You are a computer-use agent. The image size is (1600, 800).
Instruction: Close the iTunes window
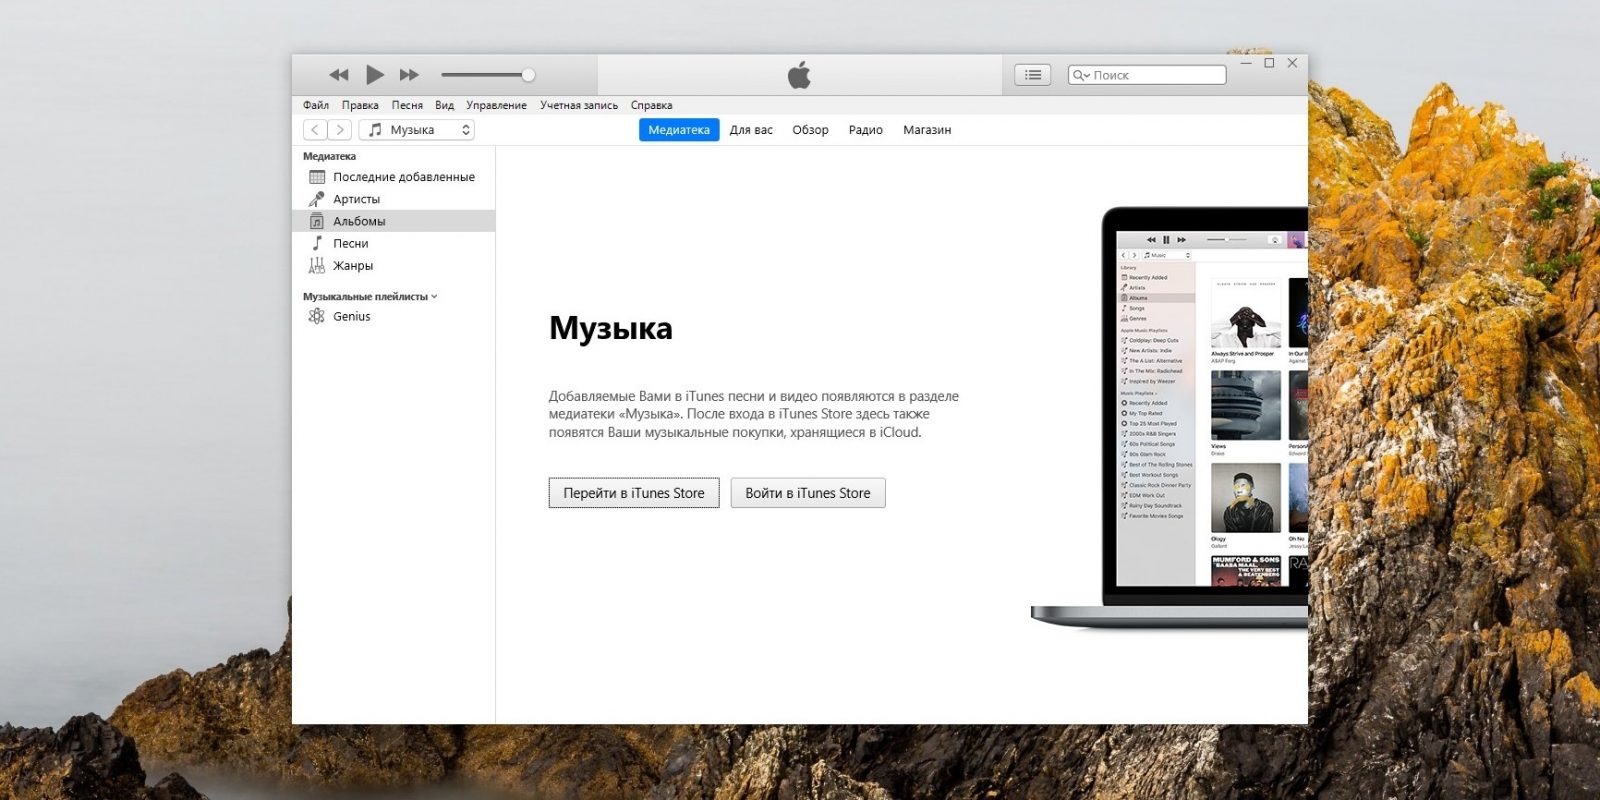point(1292,63)
